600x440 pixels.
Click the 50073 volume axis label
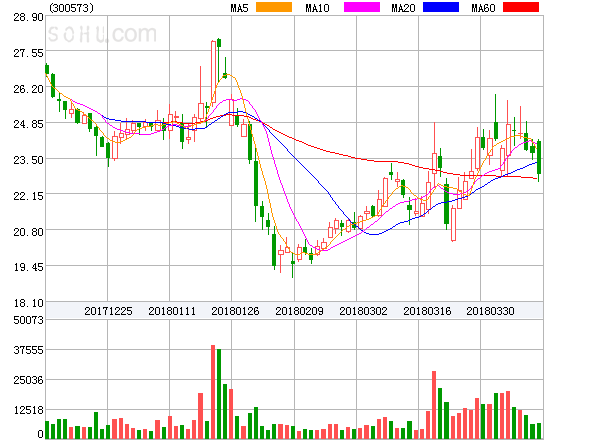[28, 320]
